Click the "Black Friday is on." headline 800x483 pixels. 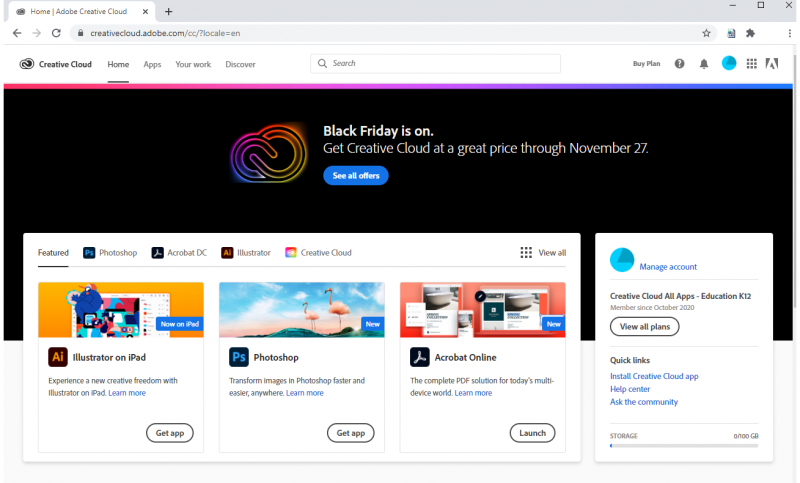(378, 131)
